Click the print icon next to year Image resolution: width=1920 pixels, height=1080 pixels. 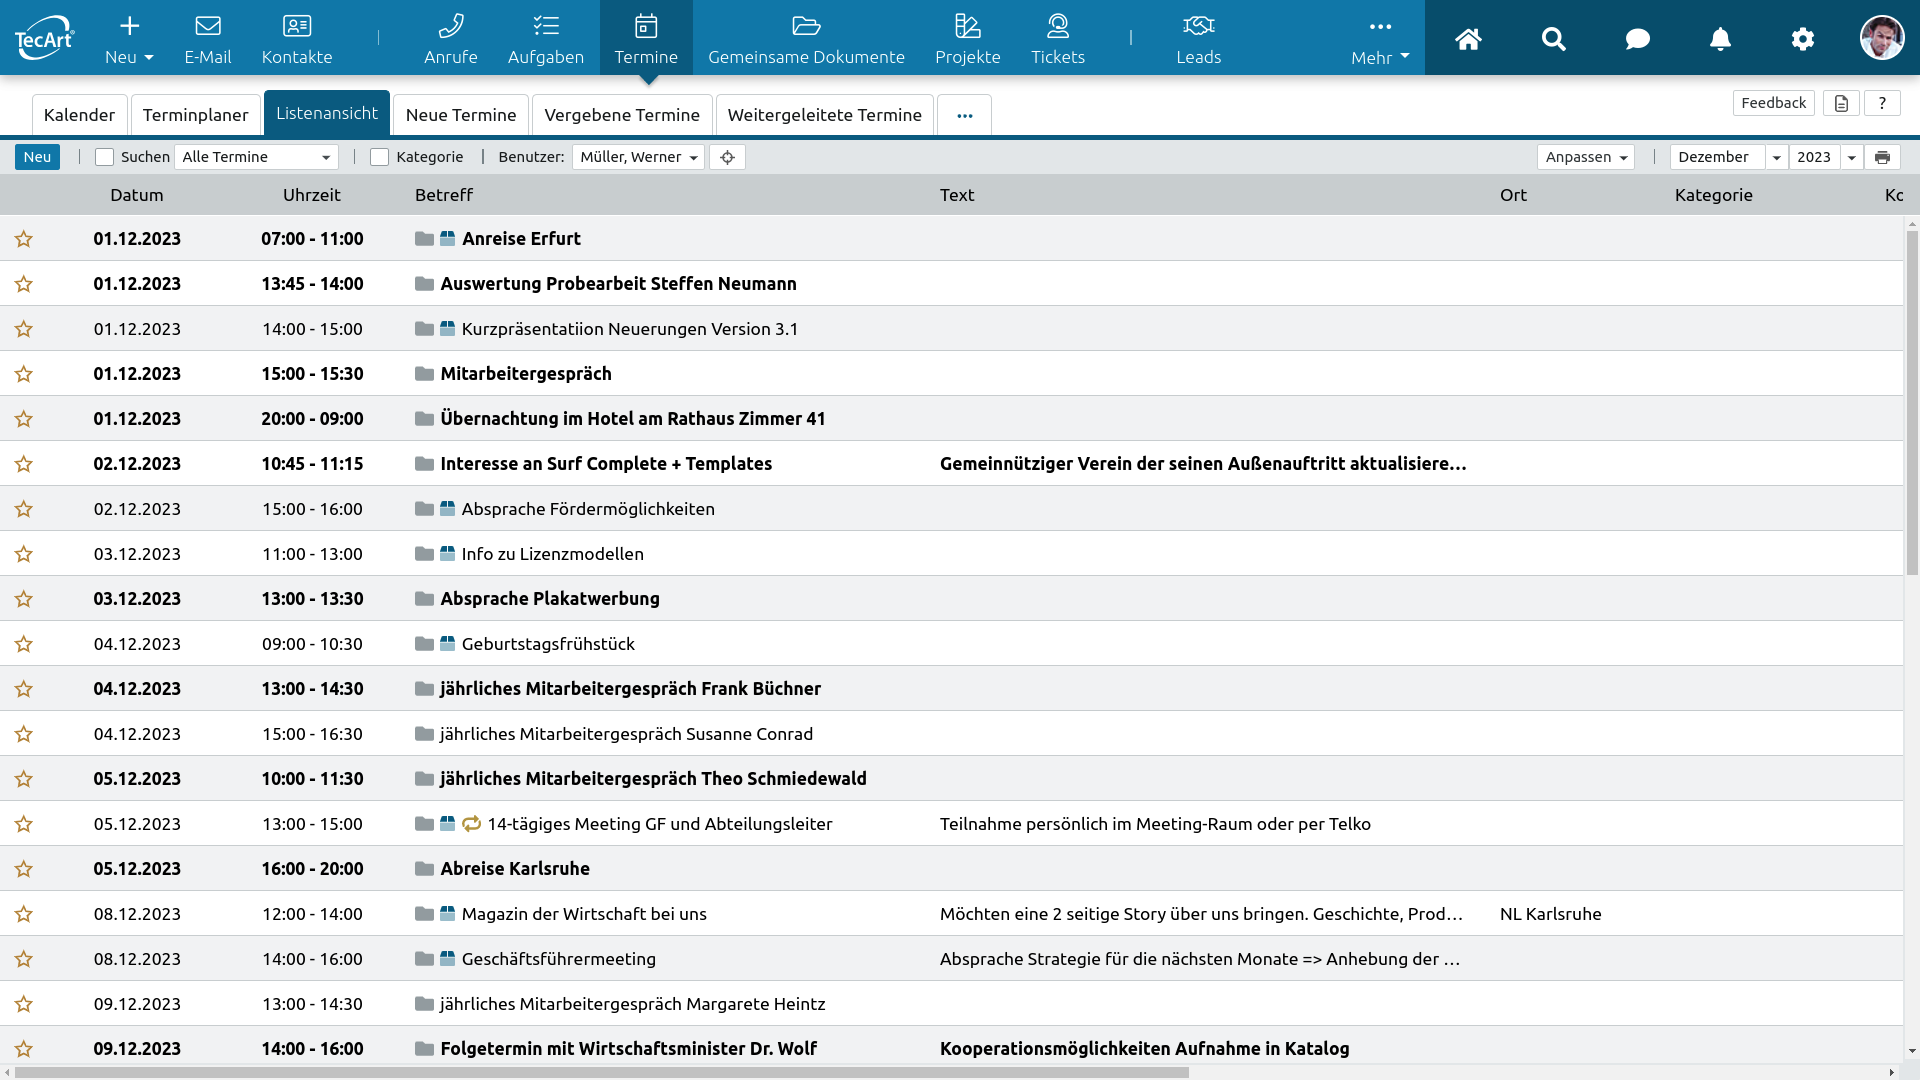1882,157
